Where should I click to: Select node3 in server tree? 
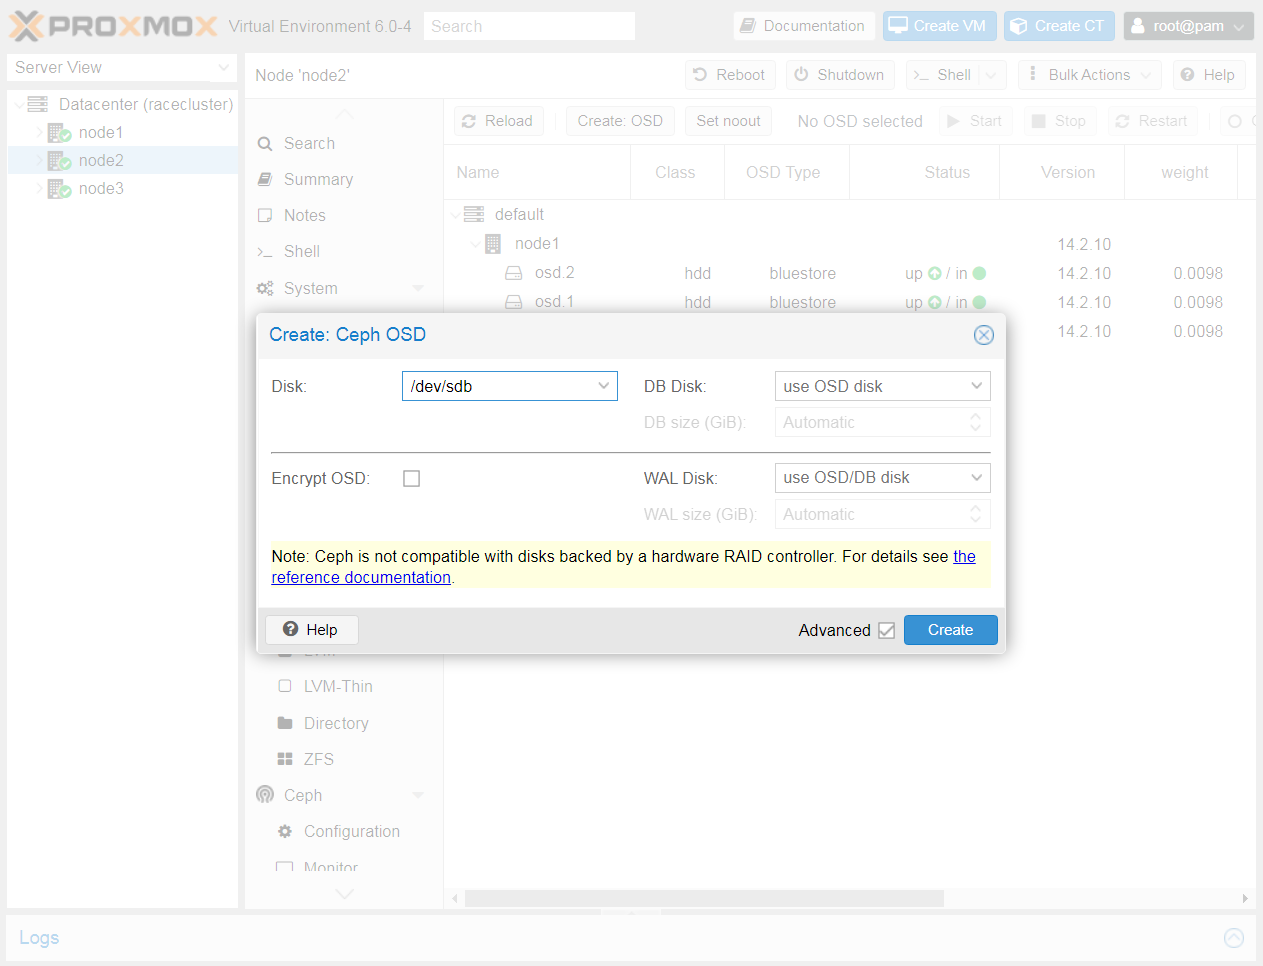coord(101,188)
